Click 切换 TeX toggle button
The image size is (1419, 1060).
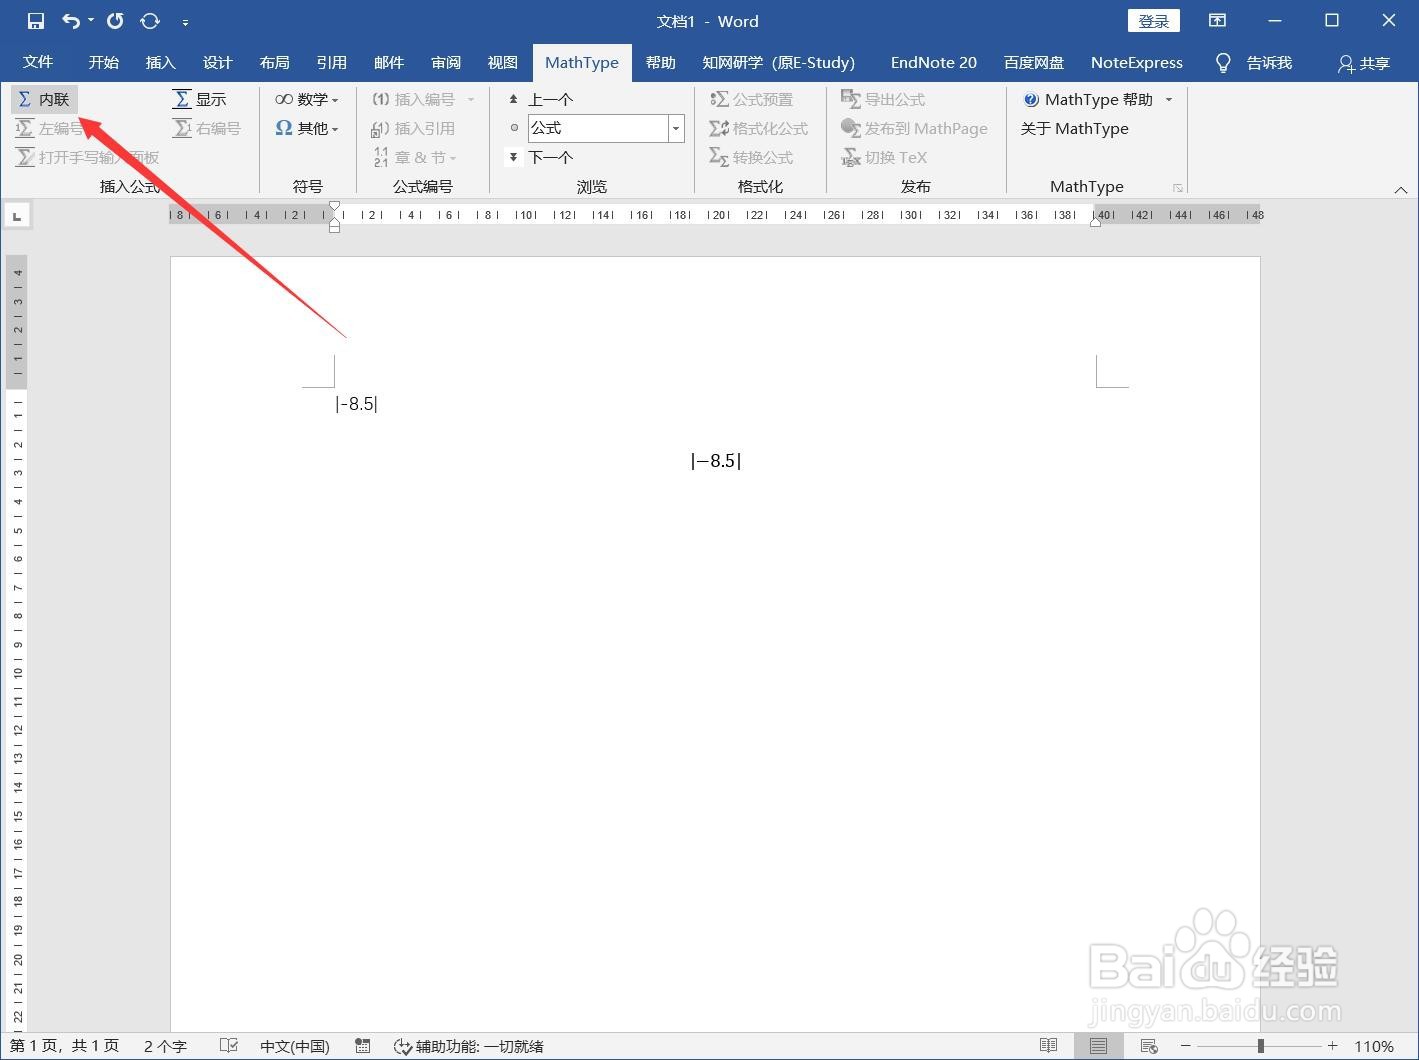884,157
